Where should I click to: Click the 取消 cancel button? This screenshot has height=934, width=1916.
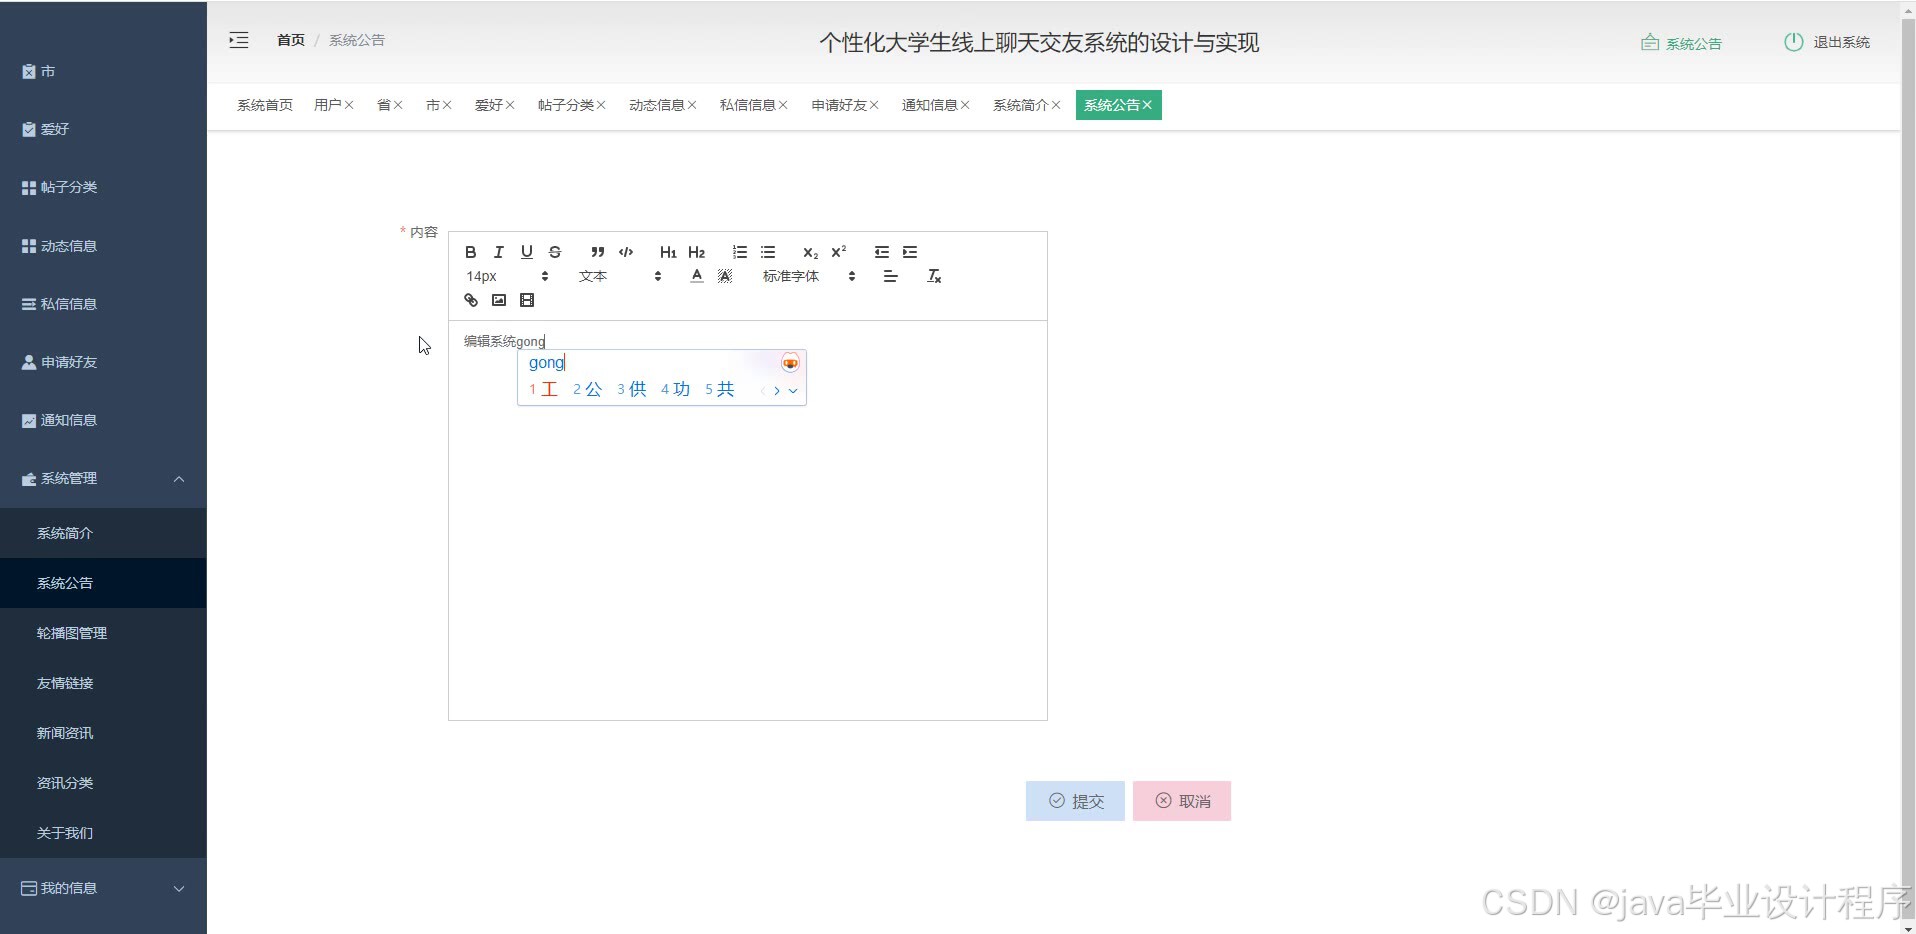1182,801
